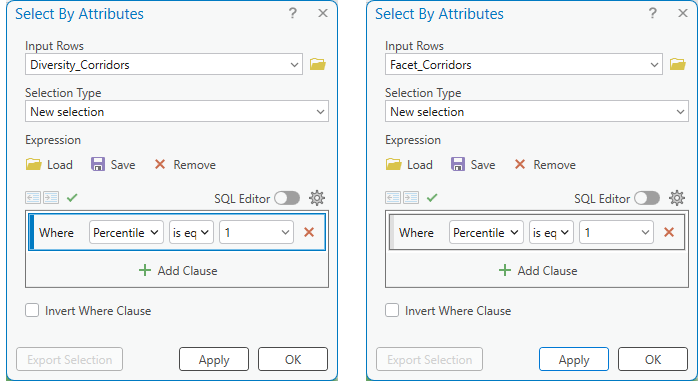The width and height of the screenshot is (700, 381).
Task: Browse for input rows in Diversity_Corridors dialog
Action: [x=317, y=64]
